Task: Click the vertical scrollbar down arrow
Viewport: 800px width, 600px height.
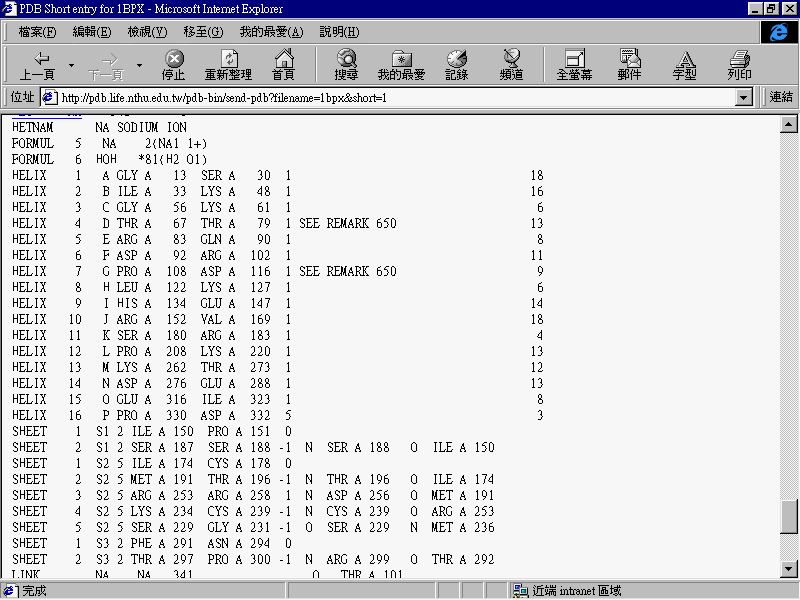Action: click(x=790, y=570)
